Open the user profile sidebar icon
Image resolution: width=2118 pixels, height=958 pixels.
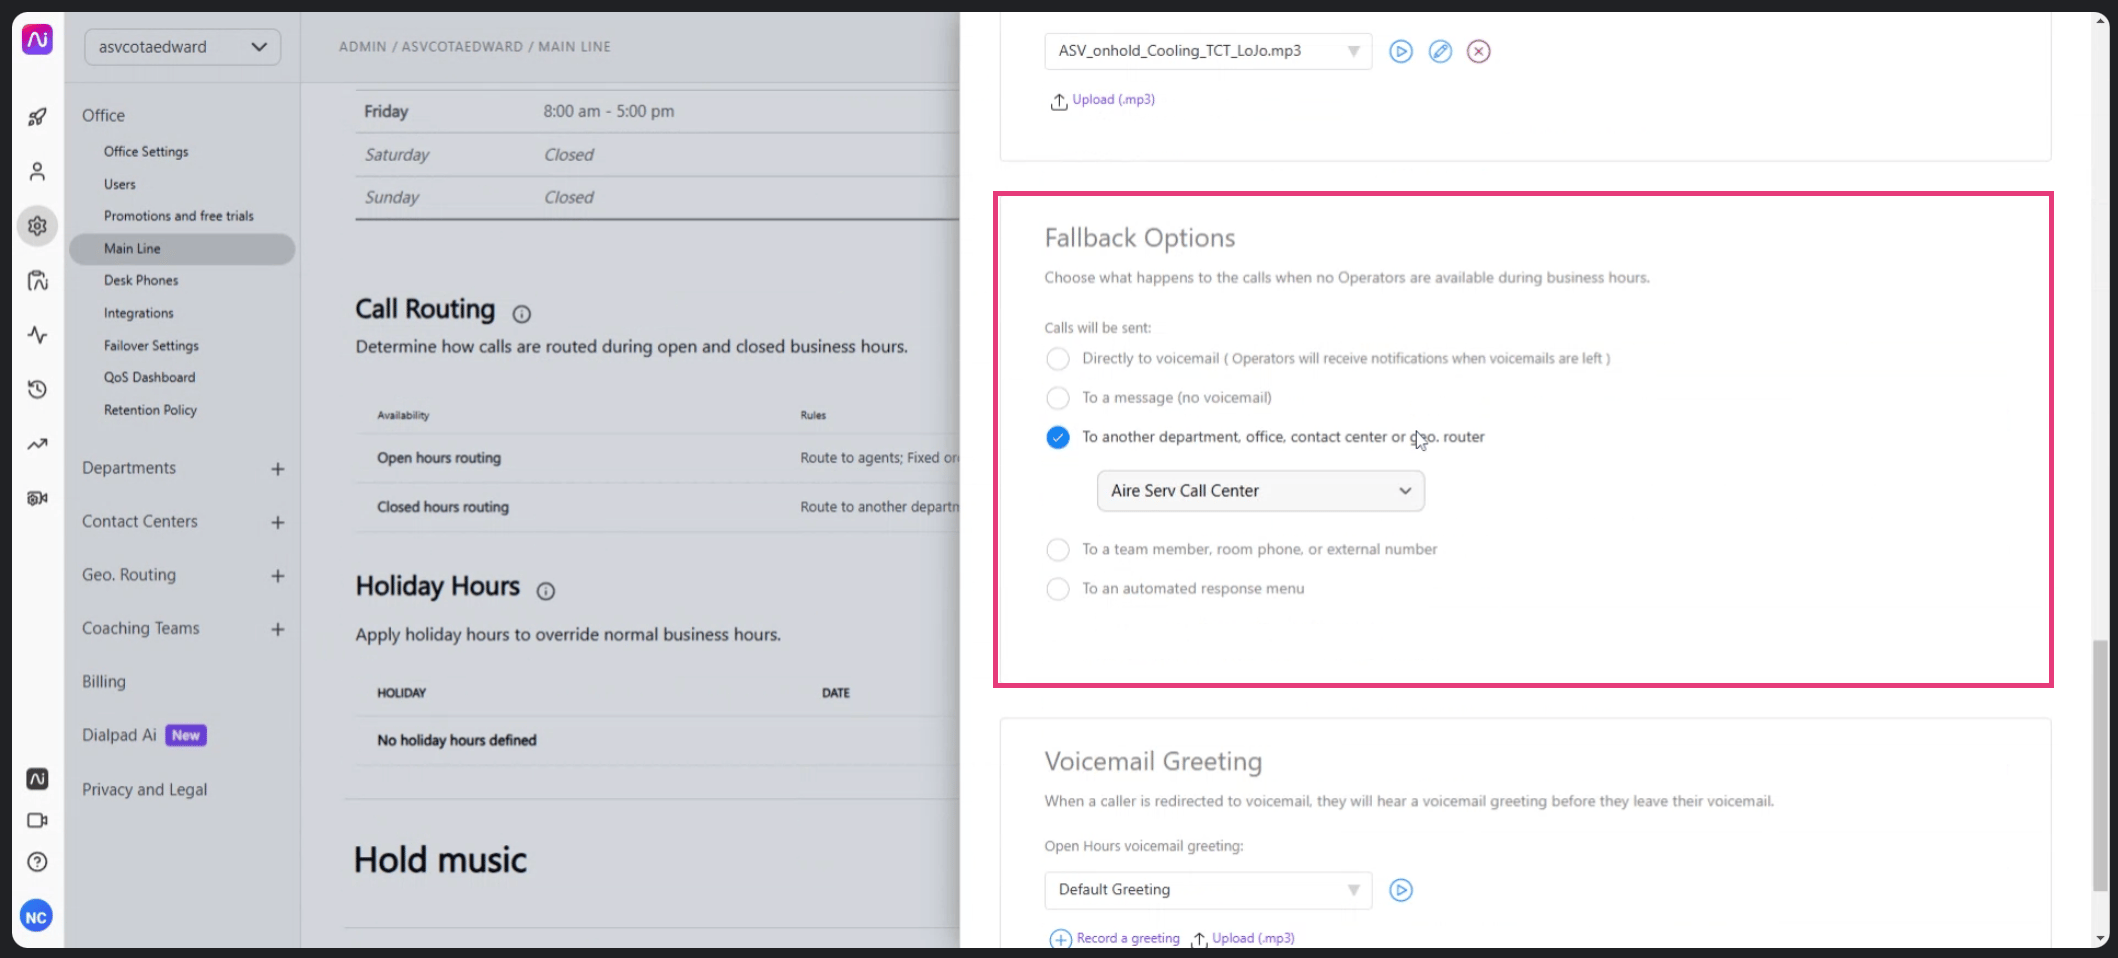pyautogui.click(x=37, y=172)
